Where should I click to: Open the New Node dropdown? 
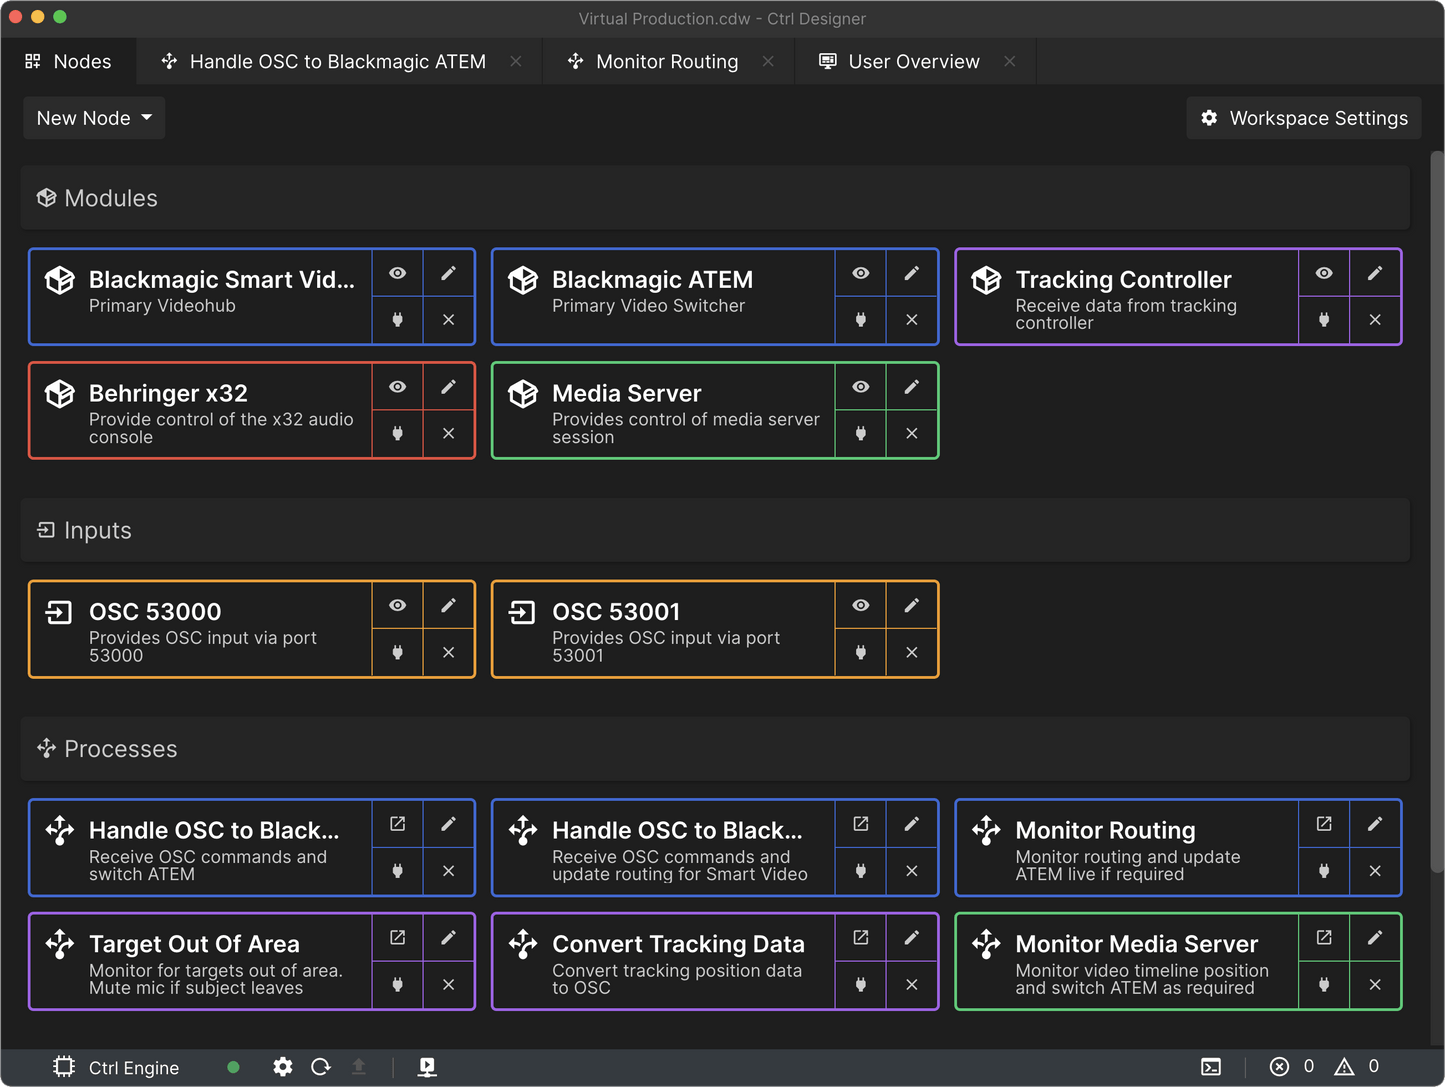[x=94, y=118]
